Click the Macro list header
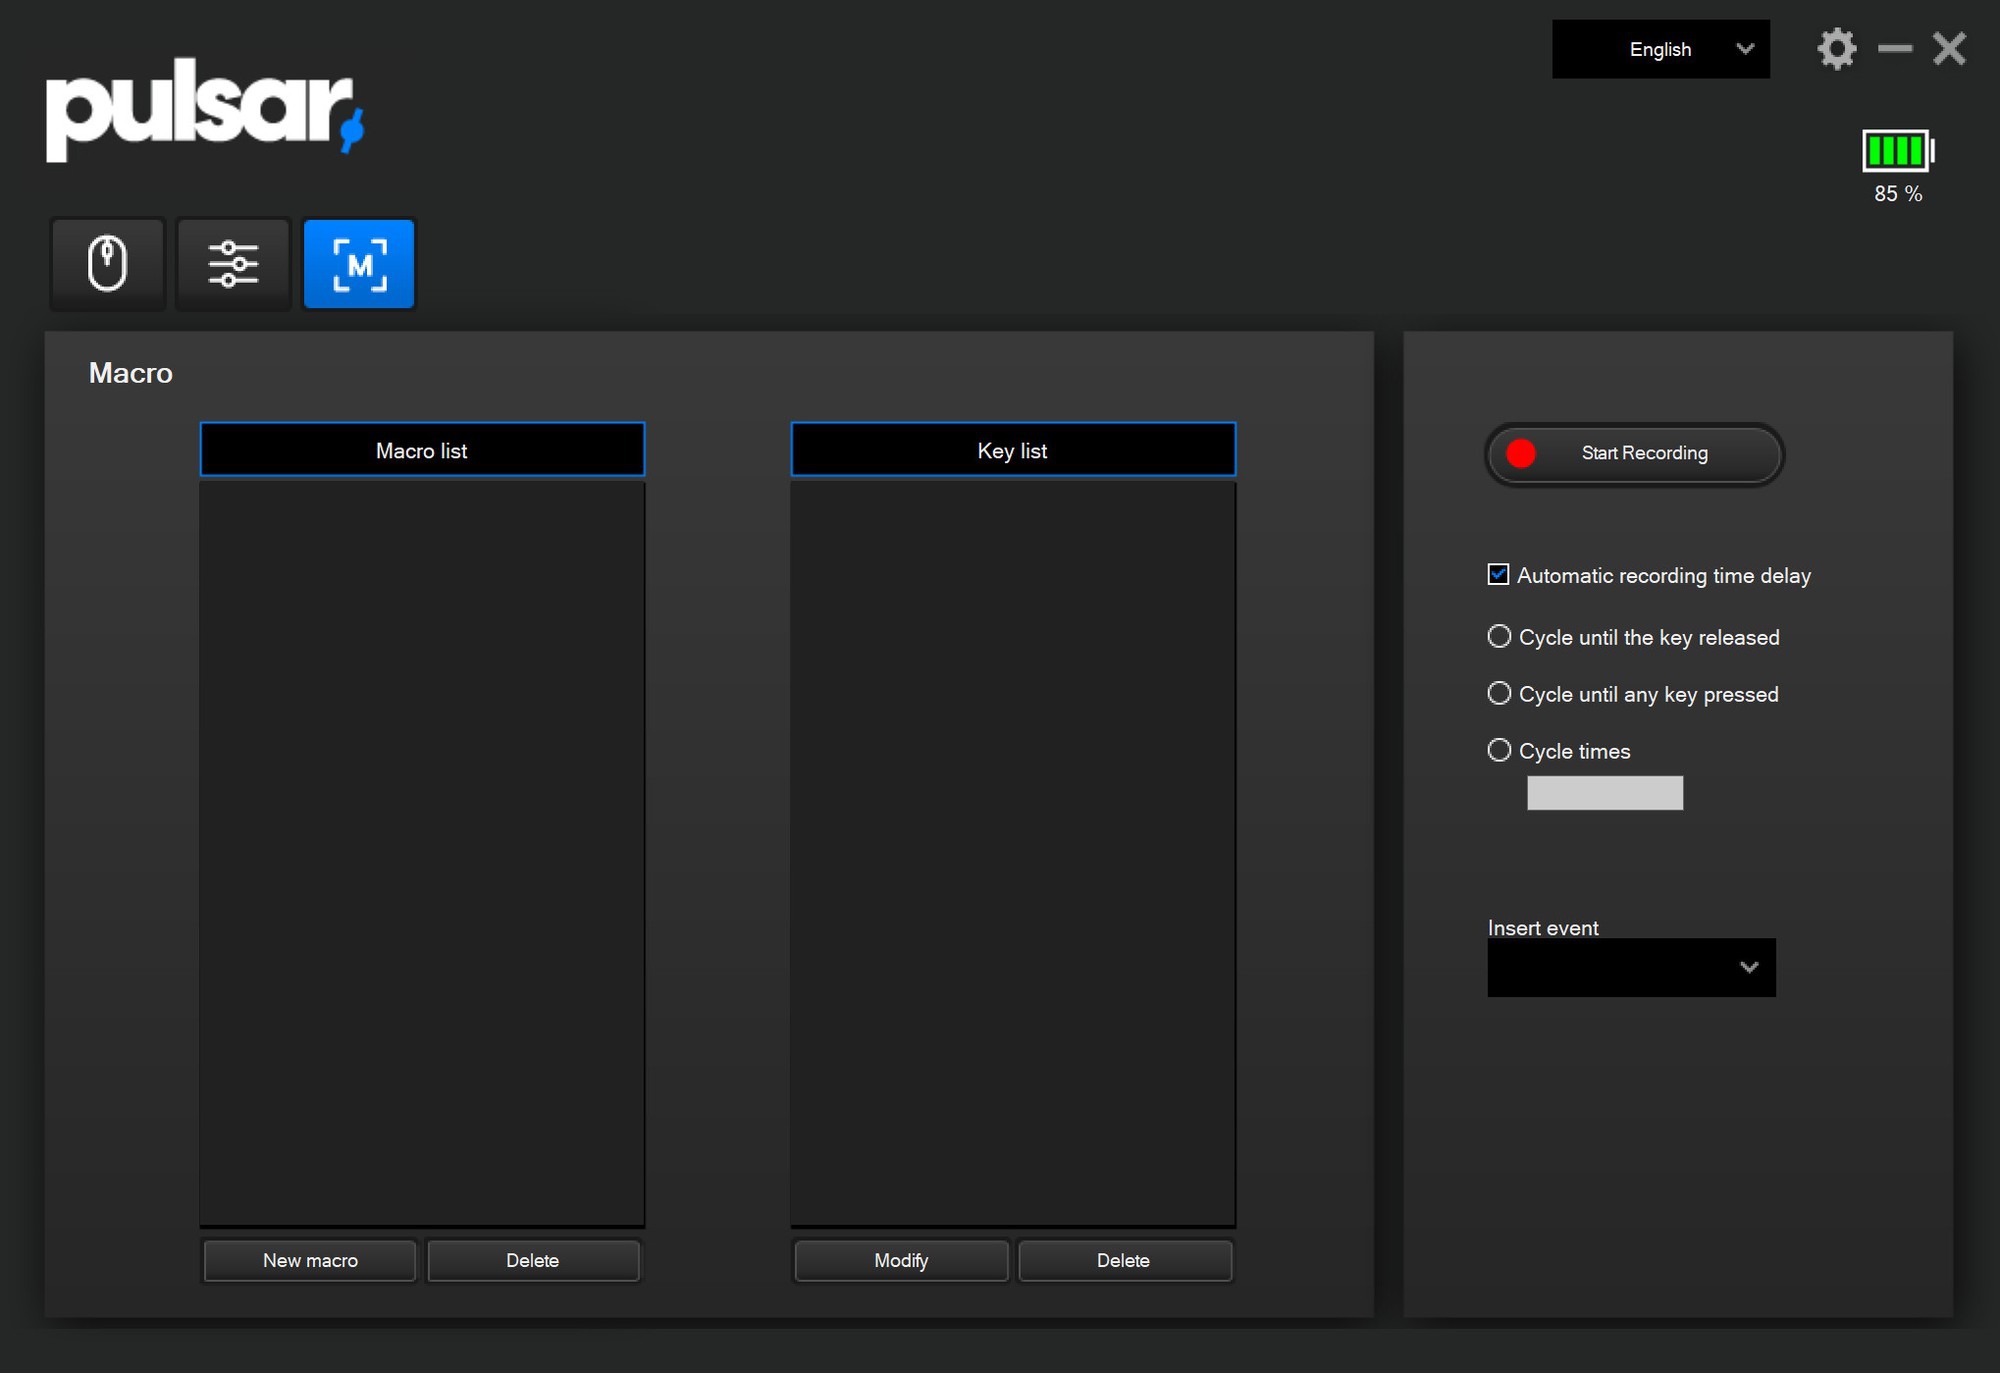2000x1373 pixels. pos(422,450)
